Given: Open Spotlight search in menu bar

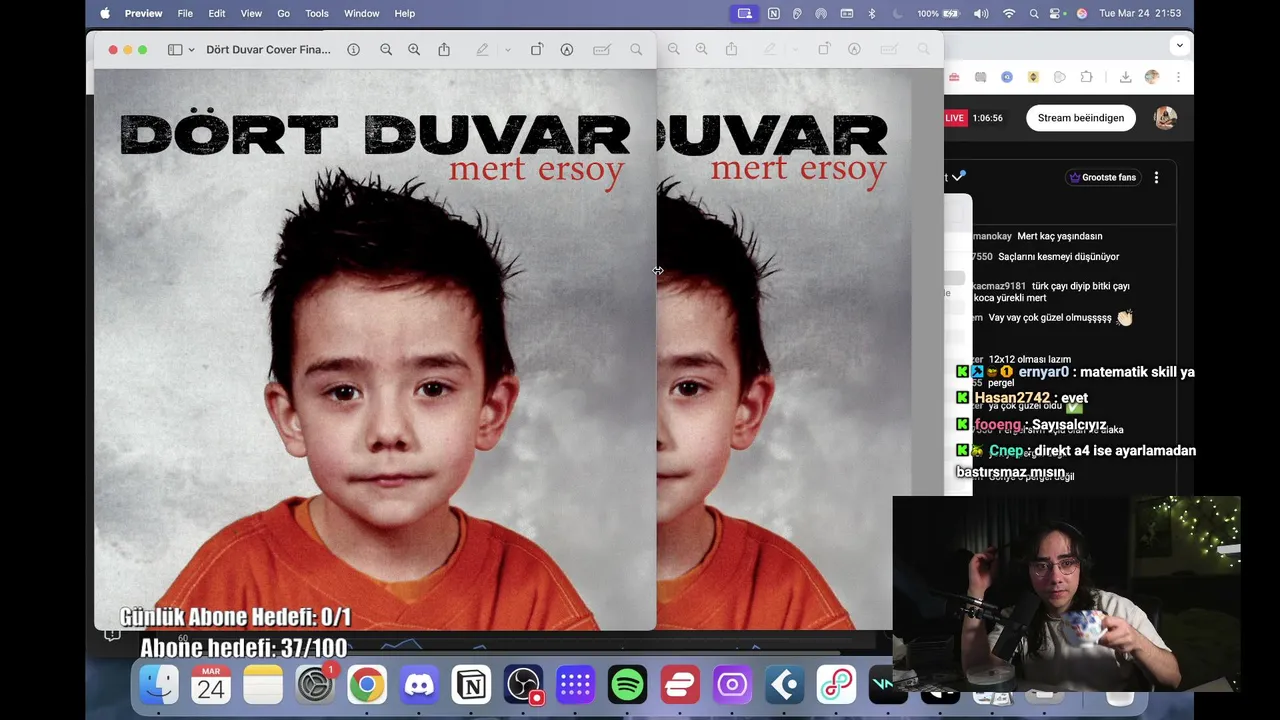Looking at the screenshot, I should coord(1034,13).
